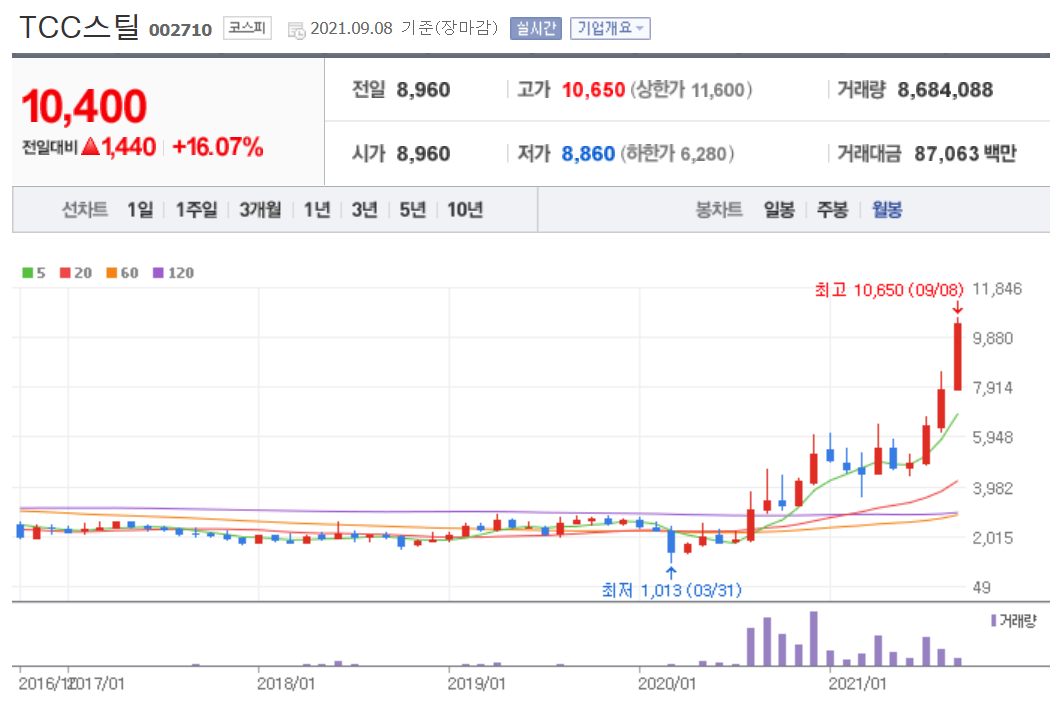This screenshot has width=1050, height=711.
Task: Click the 거래량 8,684,088 volume value
Action: (x=945, y=90)
